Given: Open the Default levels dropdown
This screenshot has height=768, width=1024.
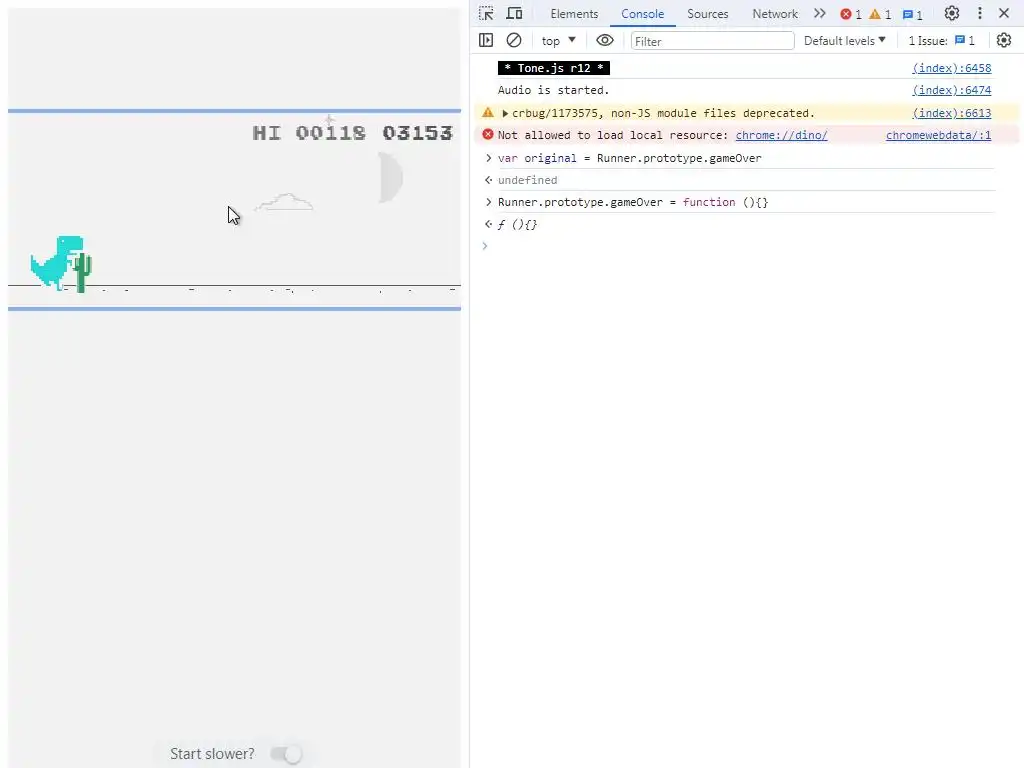Looking at the screenshot, I should tap(844, 40).
